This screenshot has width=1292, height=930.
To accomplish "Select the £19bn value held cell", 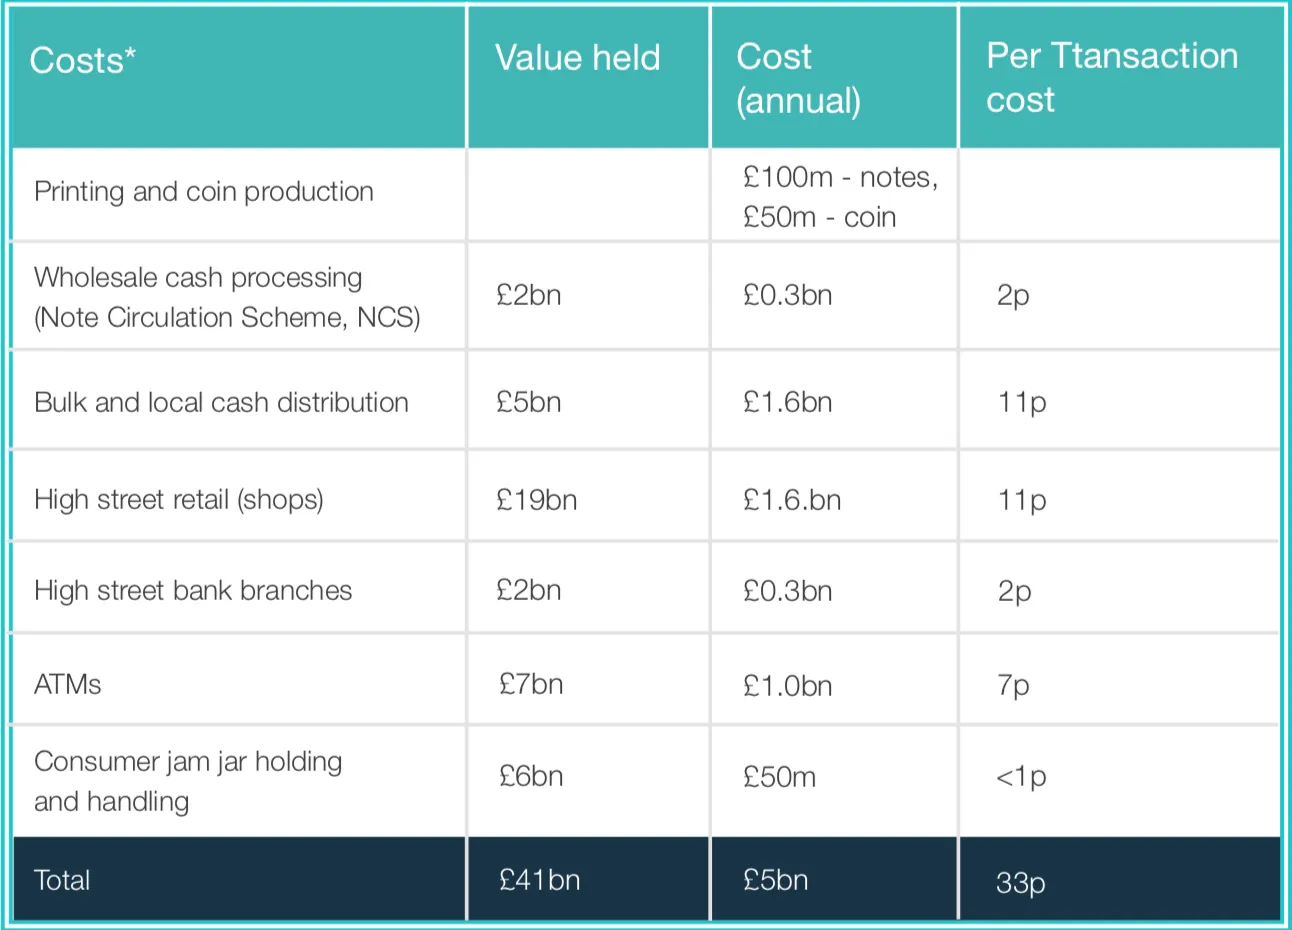I will pos(536,499).
